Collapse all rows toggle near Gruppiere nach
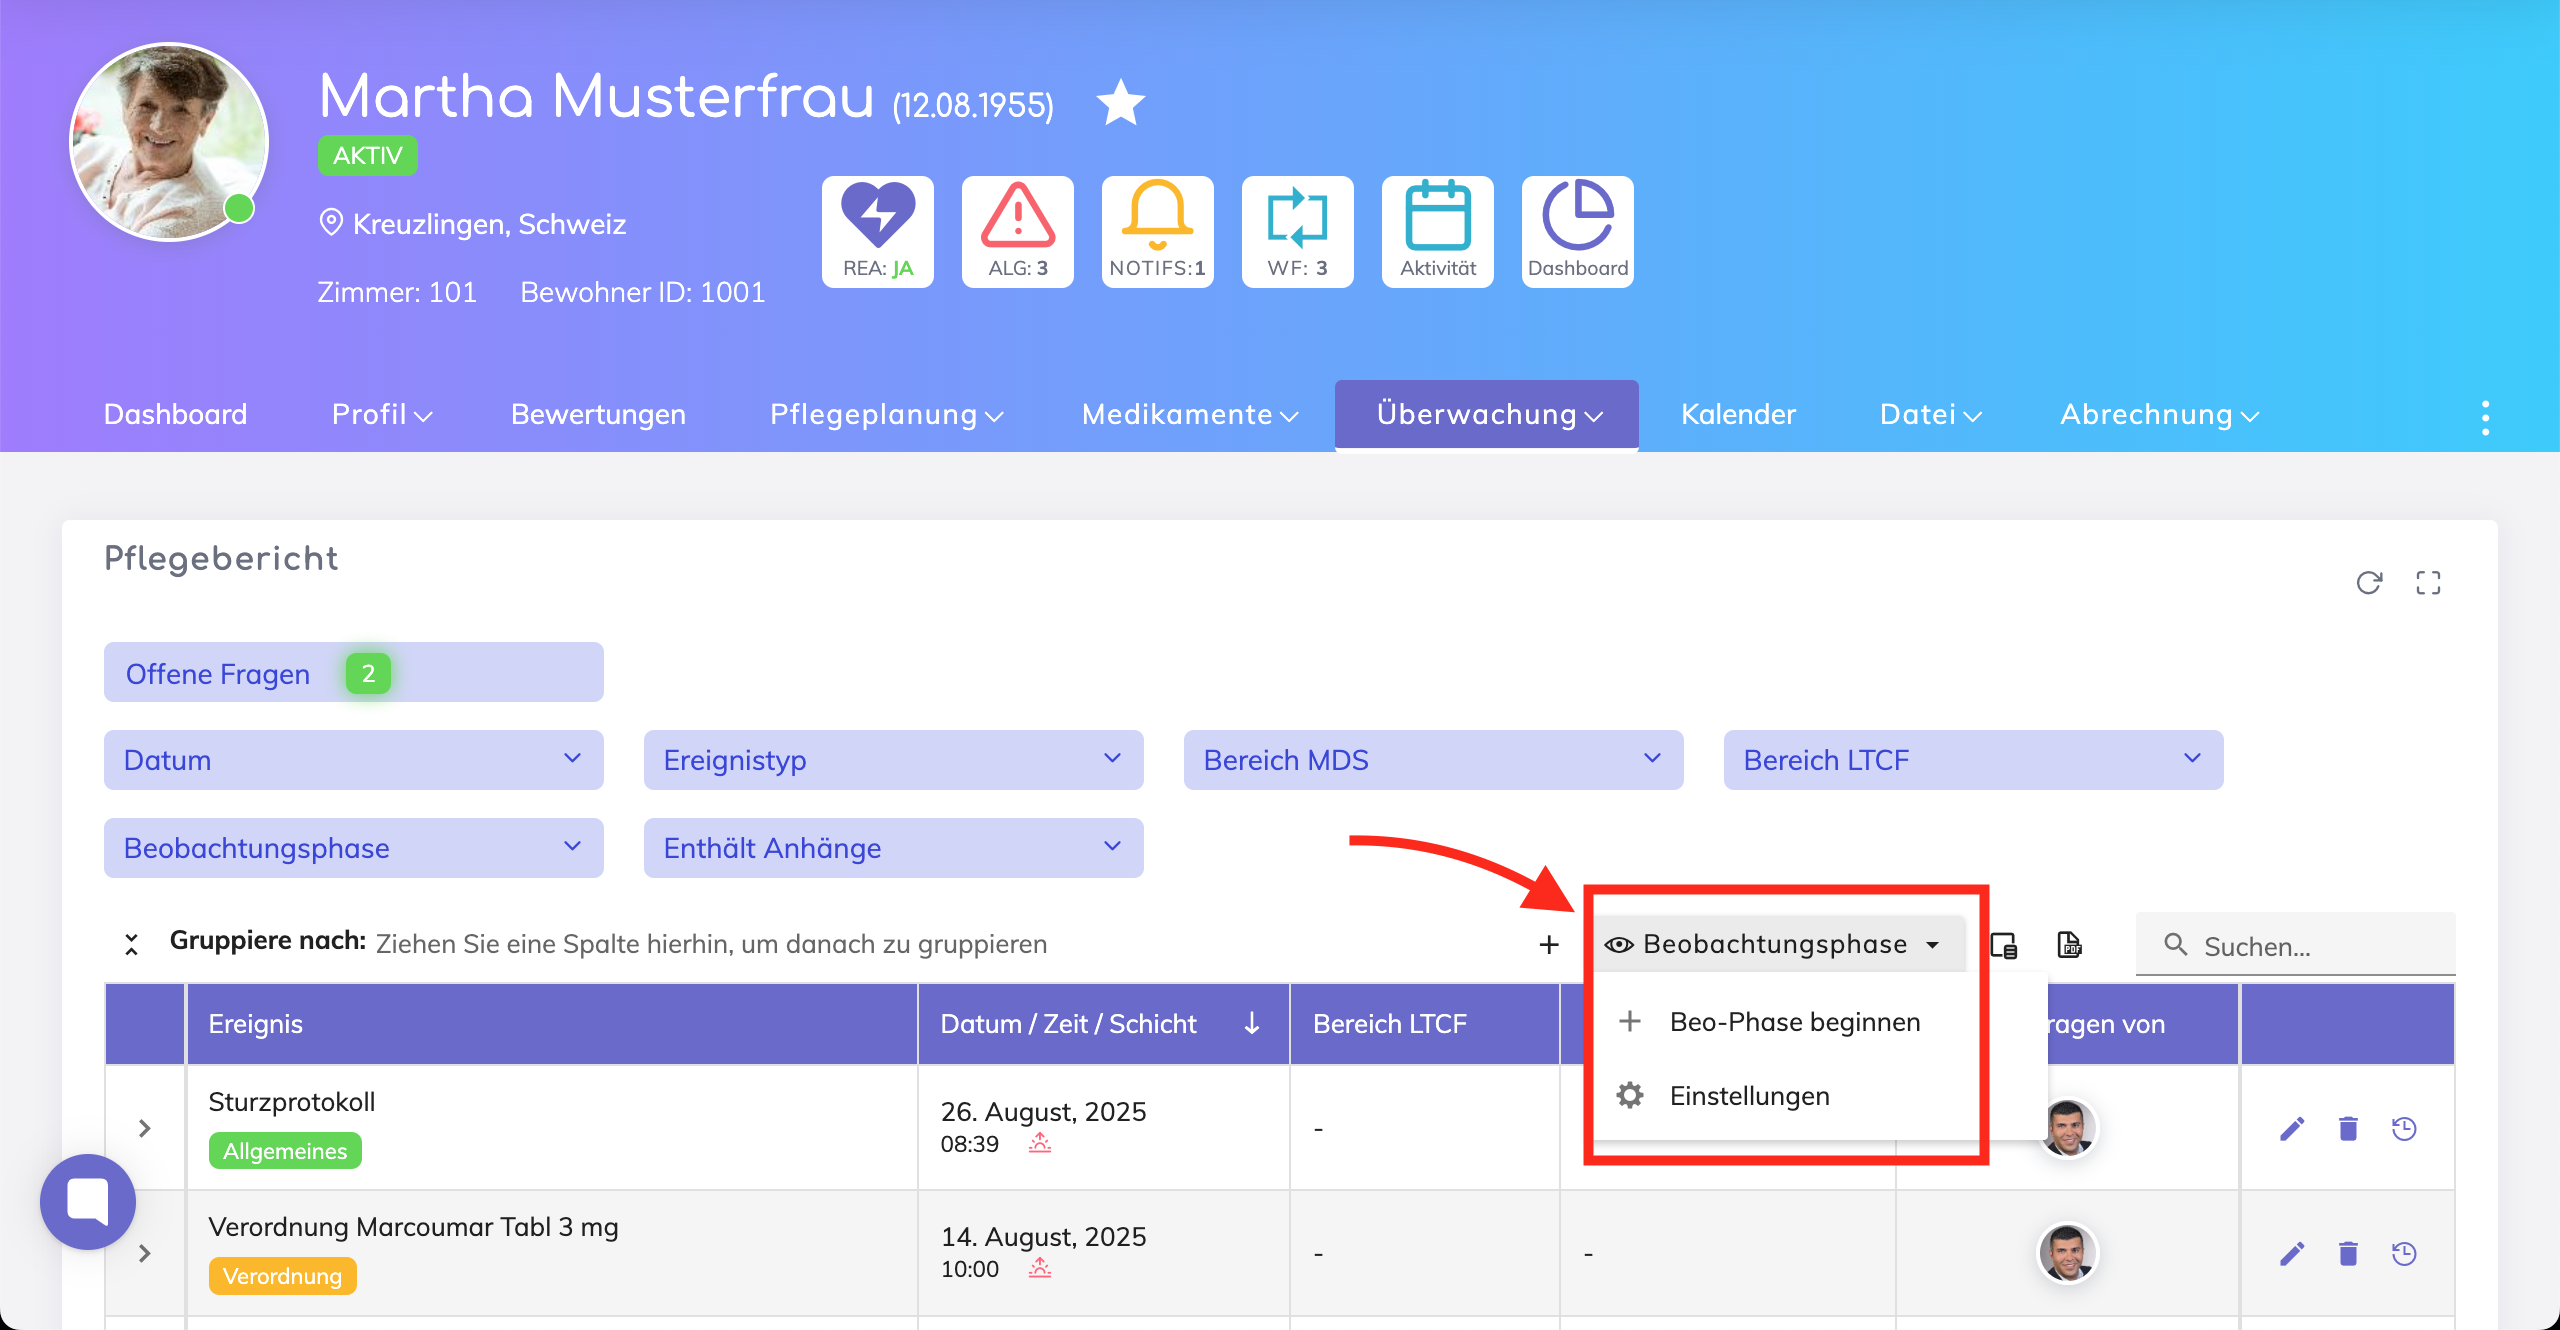2560x1330 pixels. point(131,944)
